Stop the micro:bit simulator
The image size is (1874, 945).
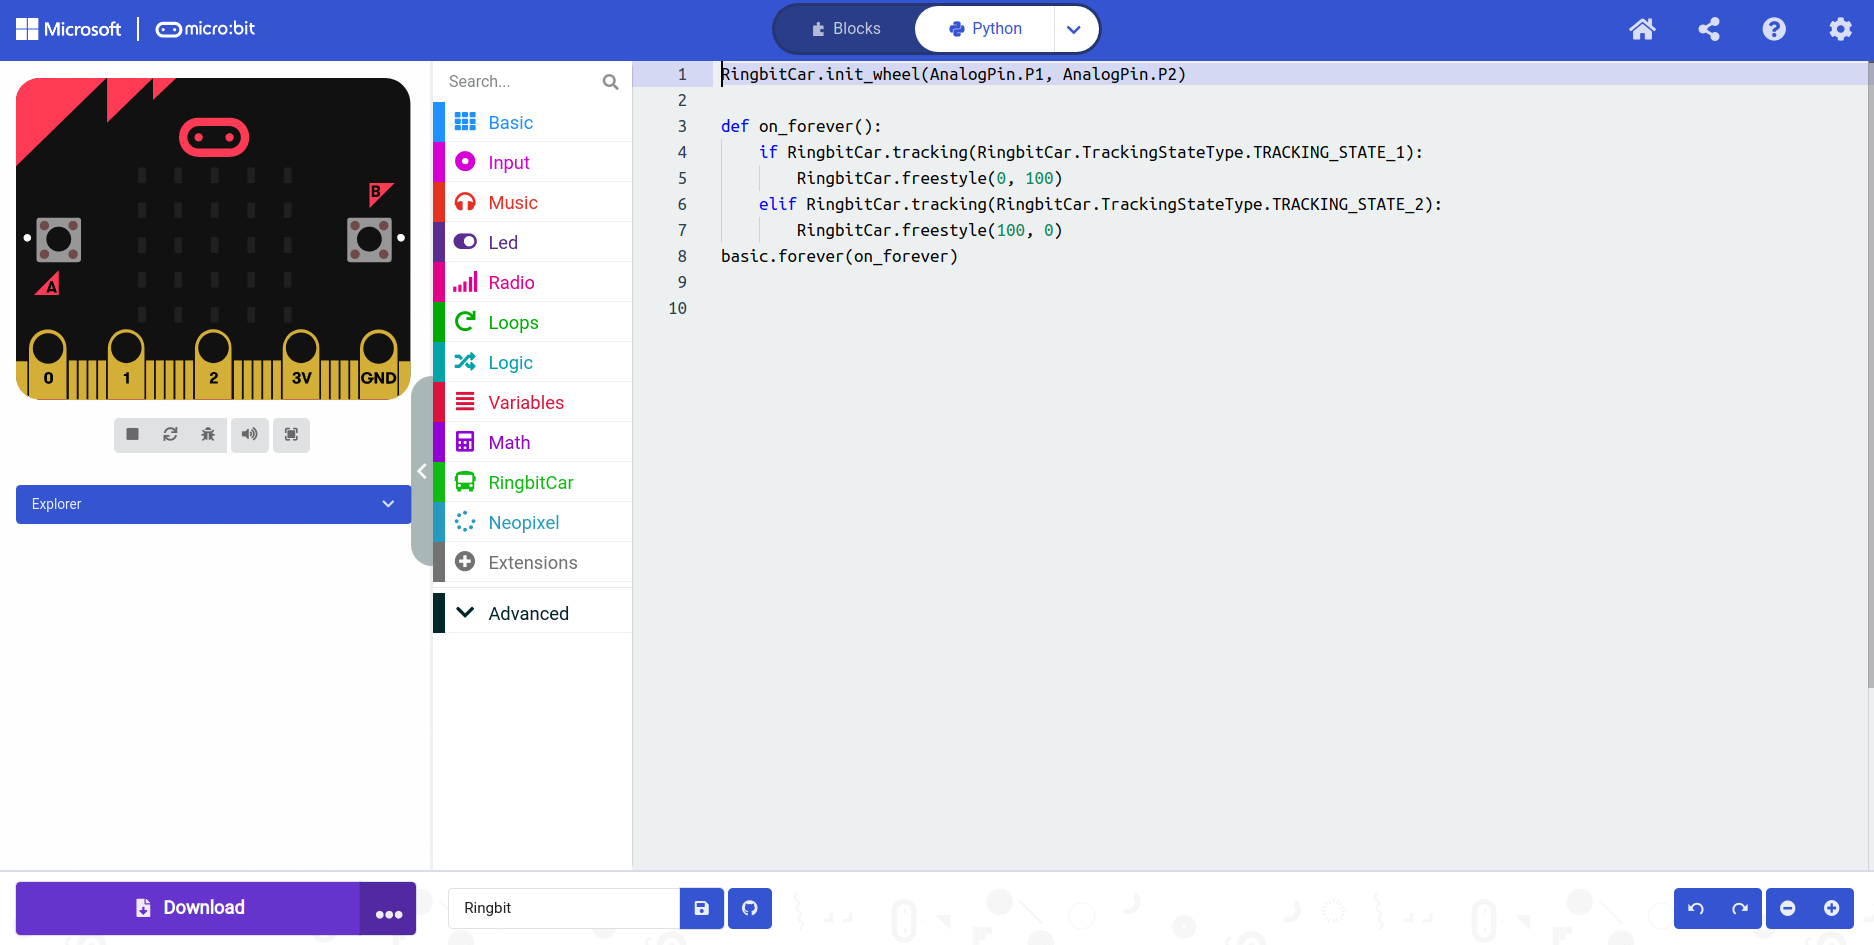[132, 435]
